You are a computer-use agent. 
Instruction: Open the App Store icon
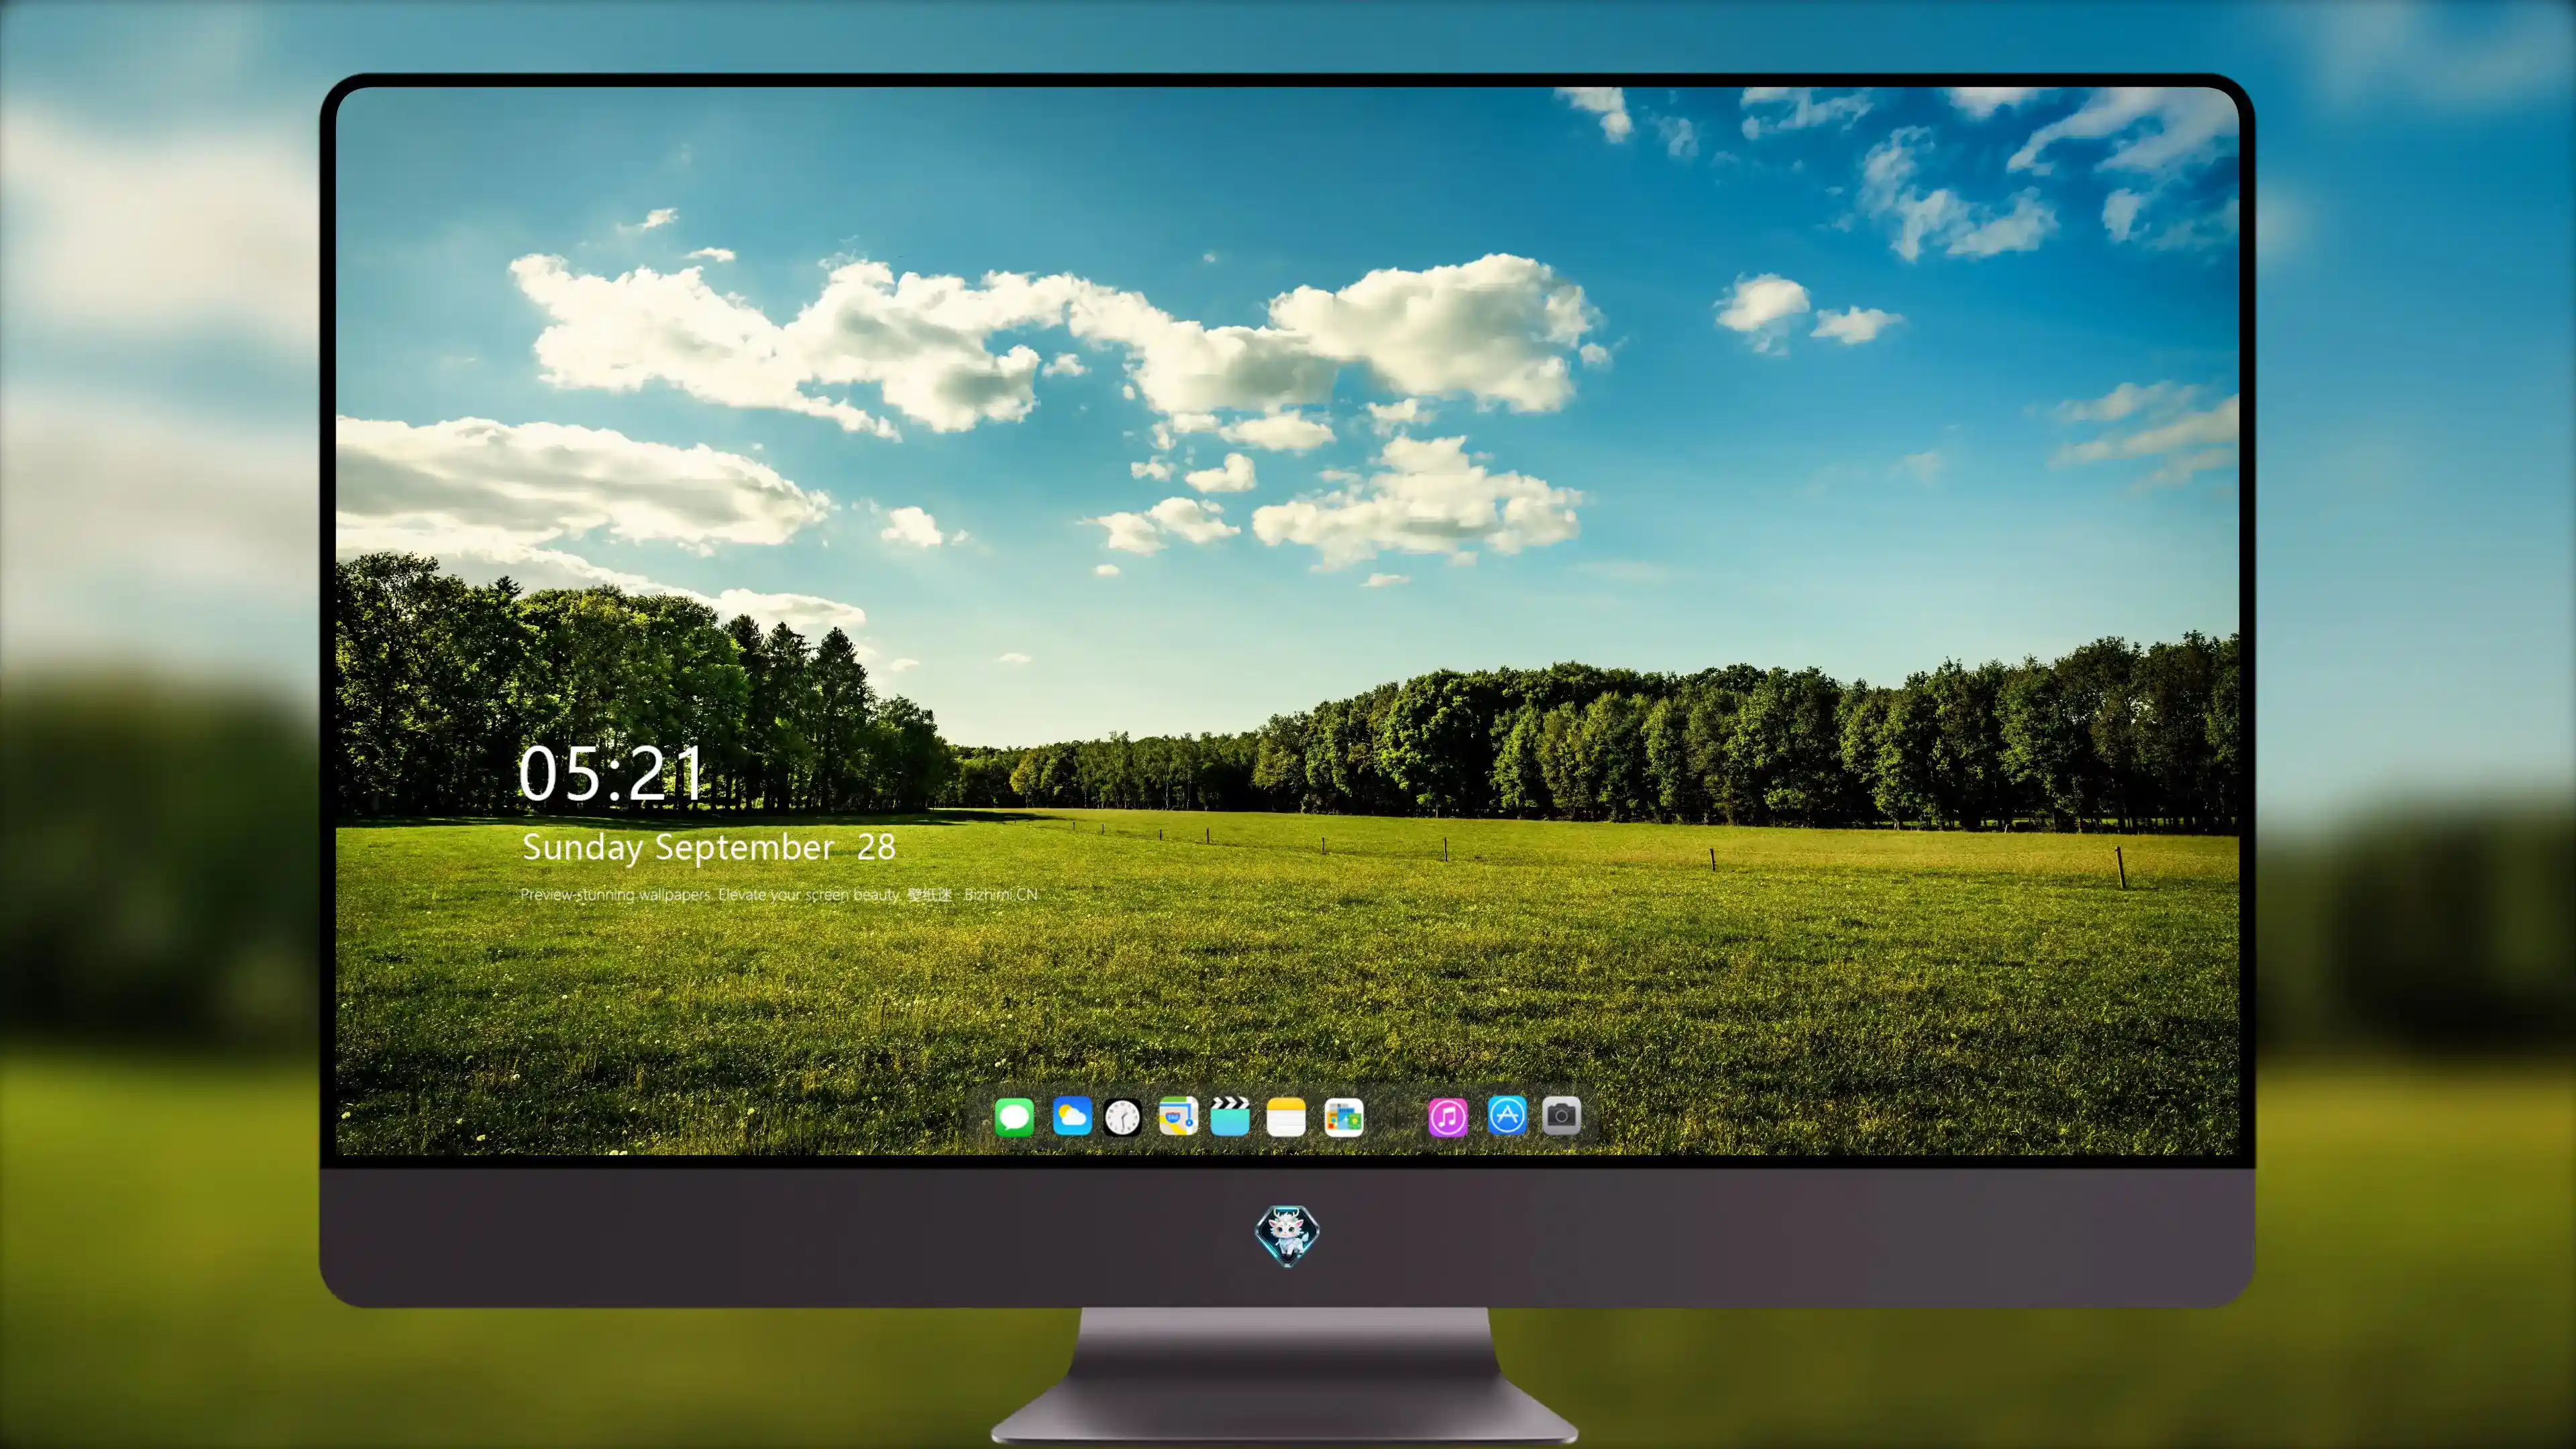tap(1507, 1115)
